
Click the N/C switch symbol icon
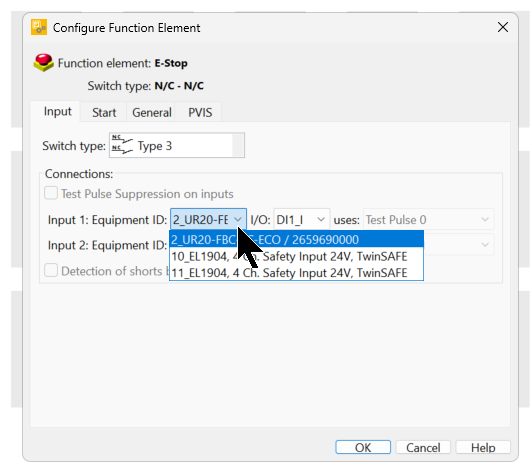[122, 145]
